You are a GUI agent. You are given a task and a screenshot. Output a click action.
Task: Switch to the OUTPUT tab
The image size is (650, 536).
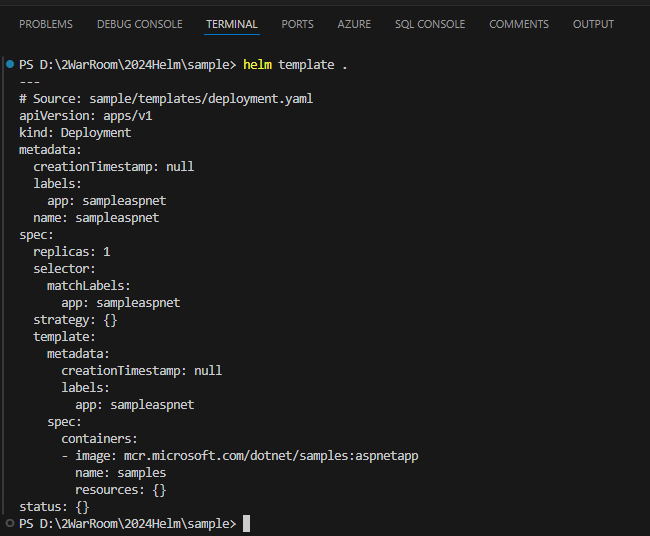point(593,24)
